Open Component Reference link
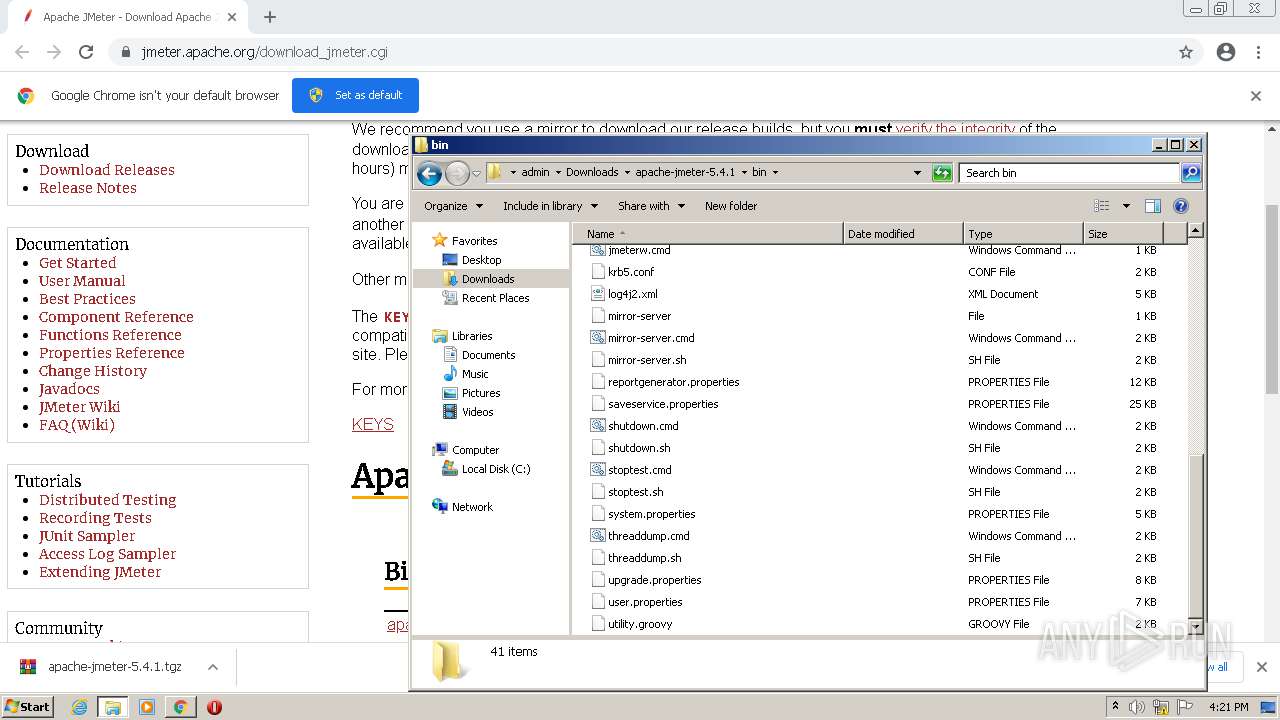Viewport: 1280px width, 720px height. [x=116, y=317]
